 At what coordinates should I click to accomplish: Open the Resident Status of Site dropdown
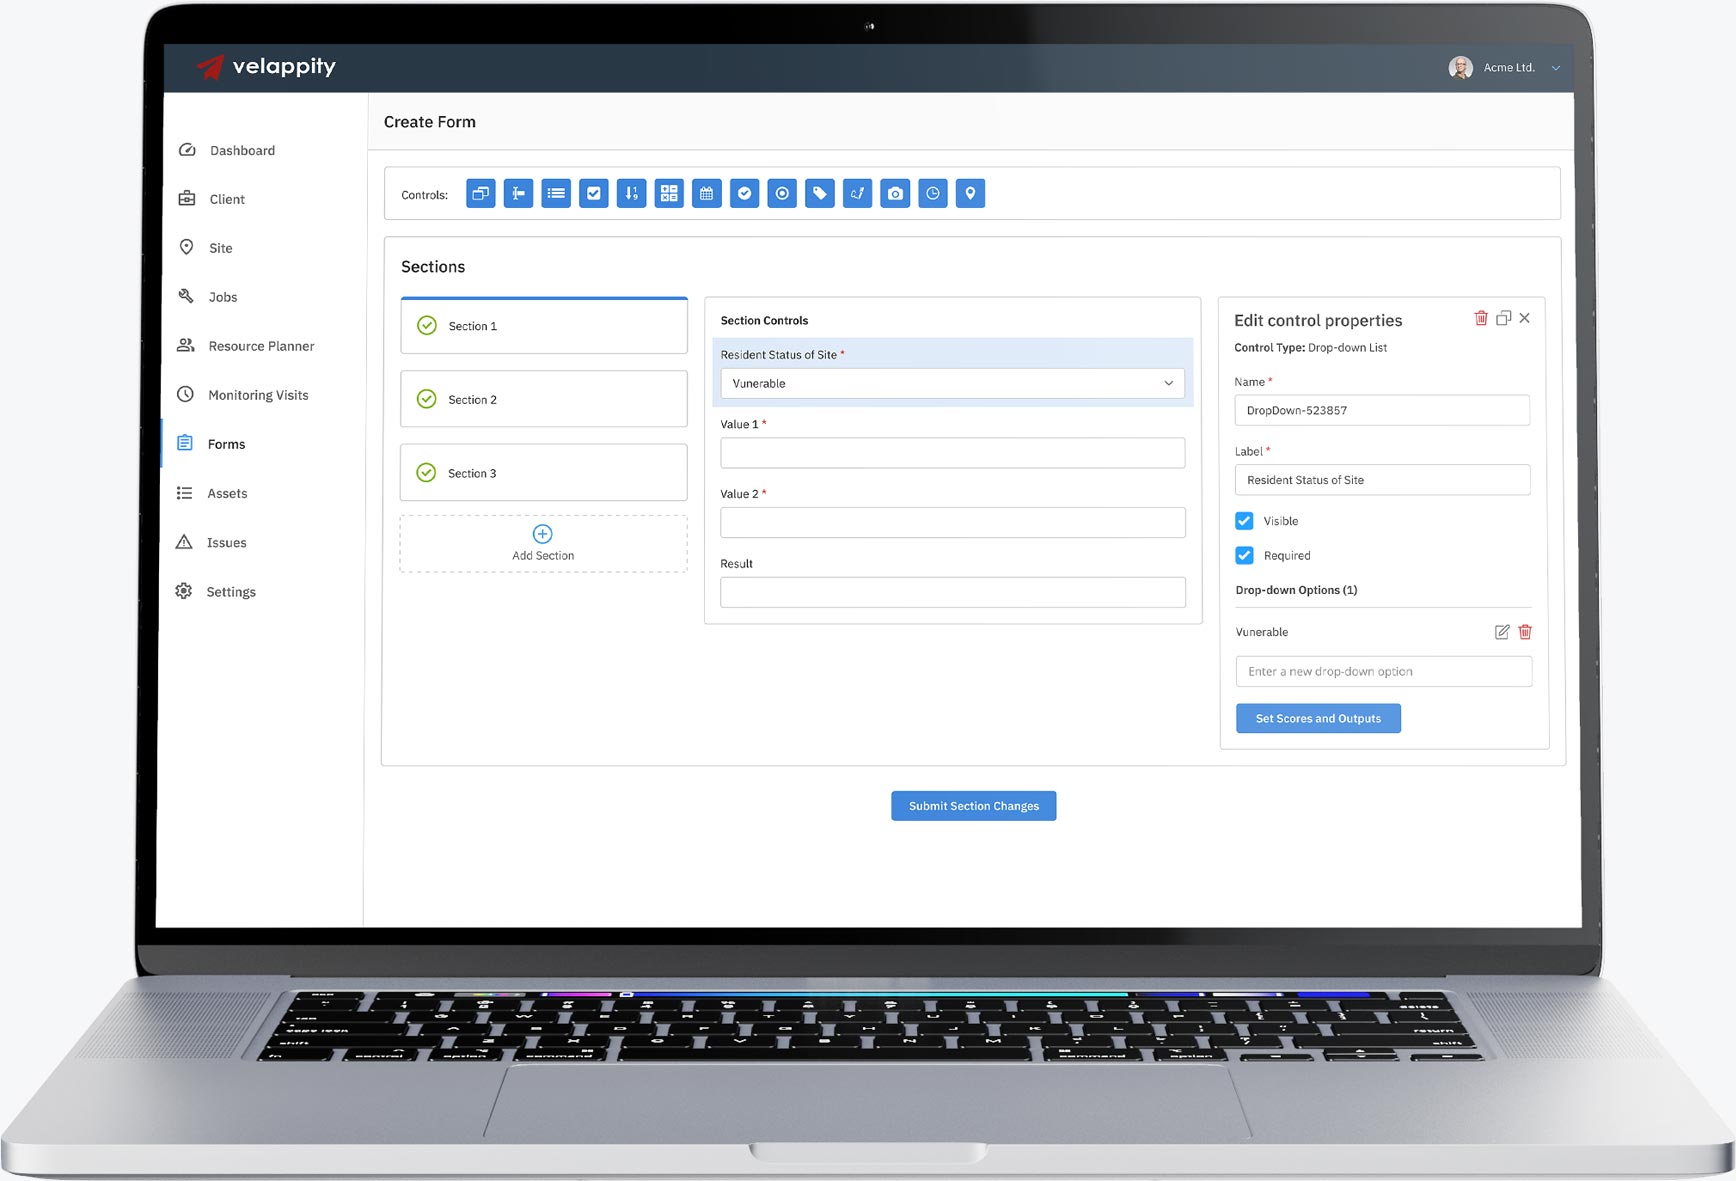click(x=952, y=384)
